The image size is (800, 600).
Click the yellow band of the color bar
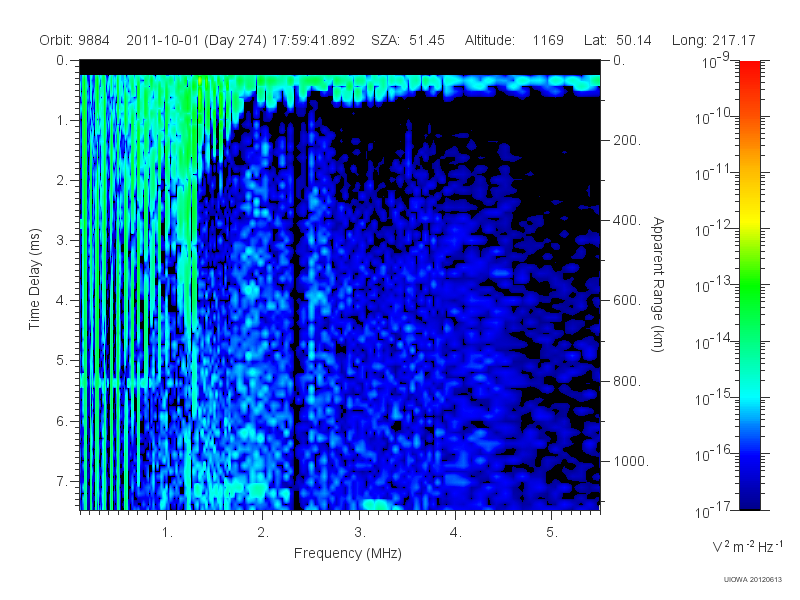749,220
